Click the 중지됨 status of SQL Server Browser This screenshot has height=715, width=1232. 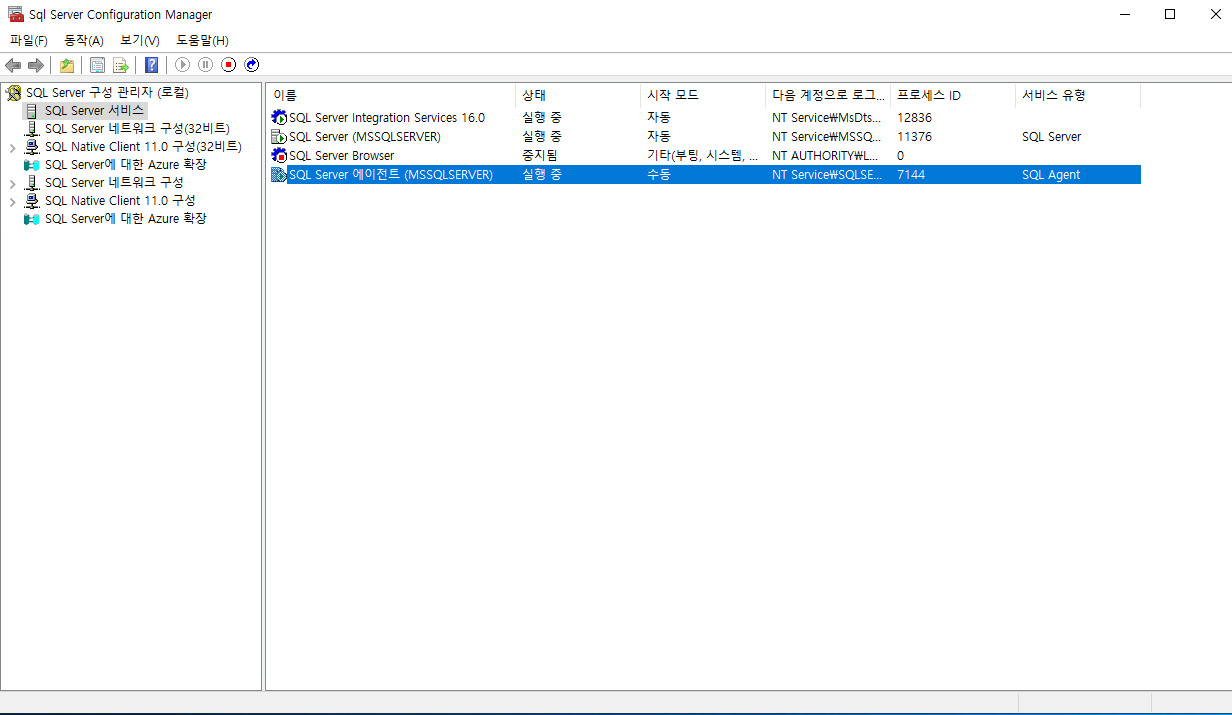point(540,156)
